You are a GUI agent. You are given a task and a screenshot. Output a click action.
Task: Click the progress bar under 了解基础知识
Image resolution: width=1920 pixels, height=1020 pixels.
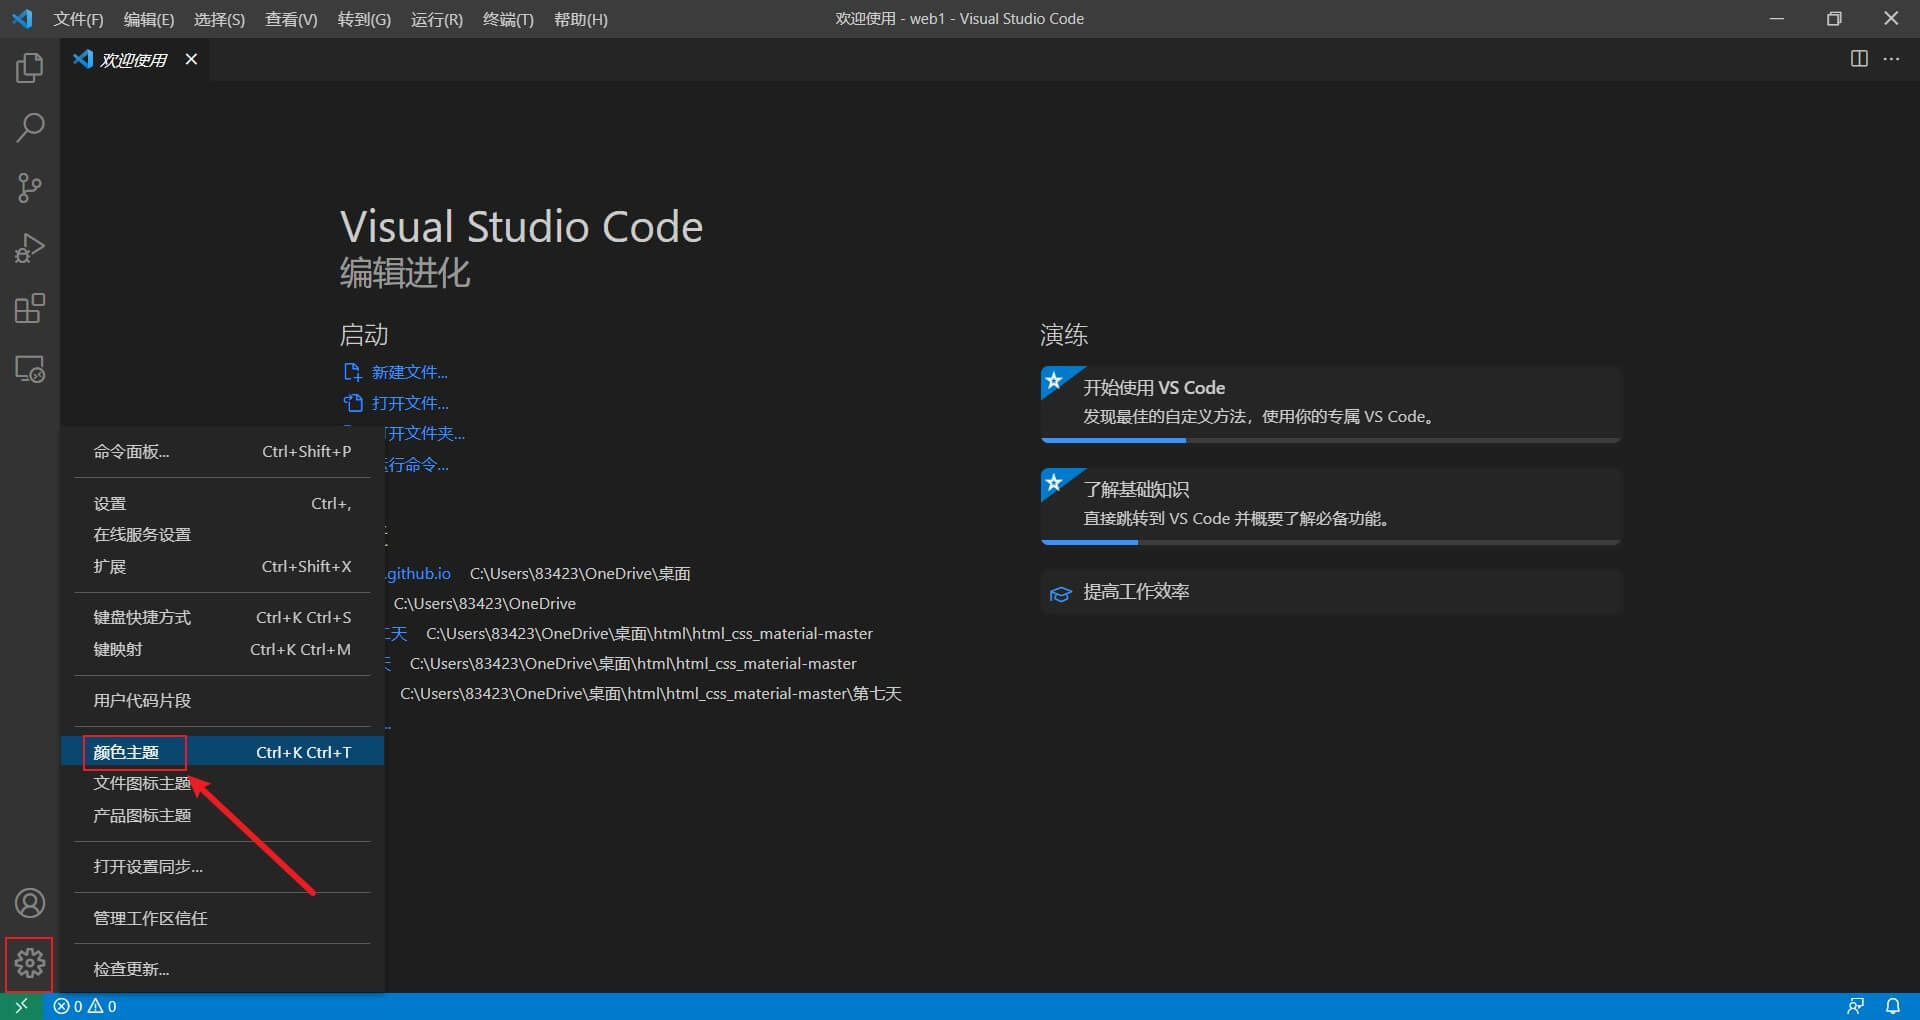(1330, 542)
